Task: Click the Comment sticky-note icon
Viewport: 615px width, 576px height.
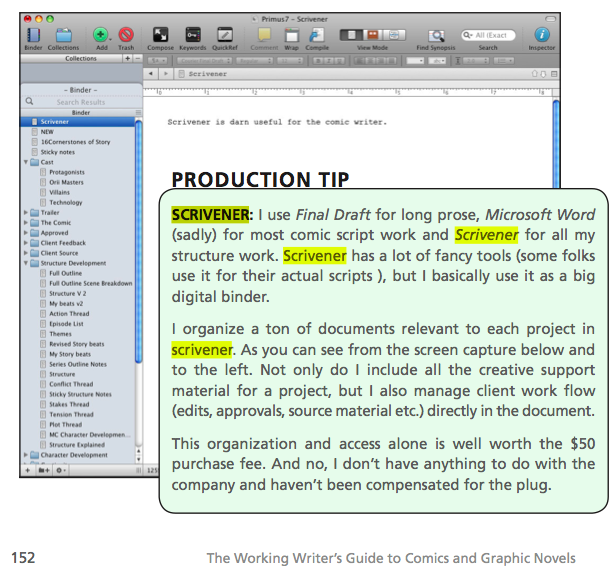Action: 264,35
